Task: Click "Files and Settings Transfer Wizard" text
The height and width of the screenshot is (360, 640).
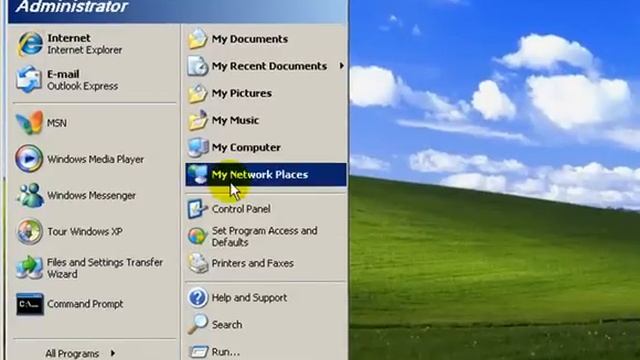Action: coord(105,268)
